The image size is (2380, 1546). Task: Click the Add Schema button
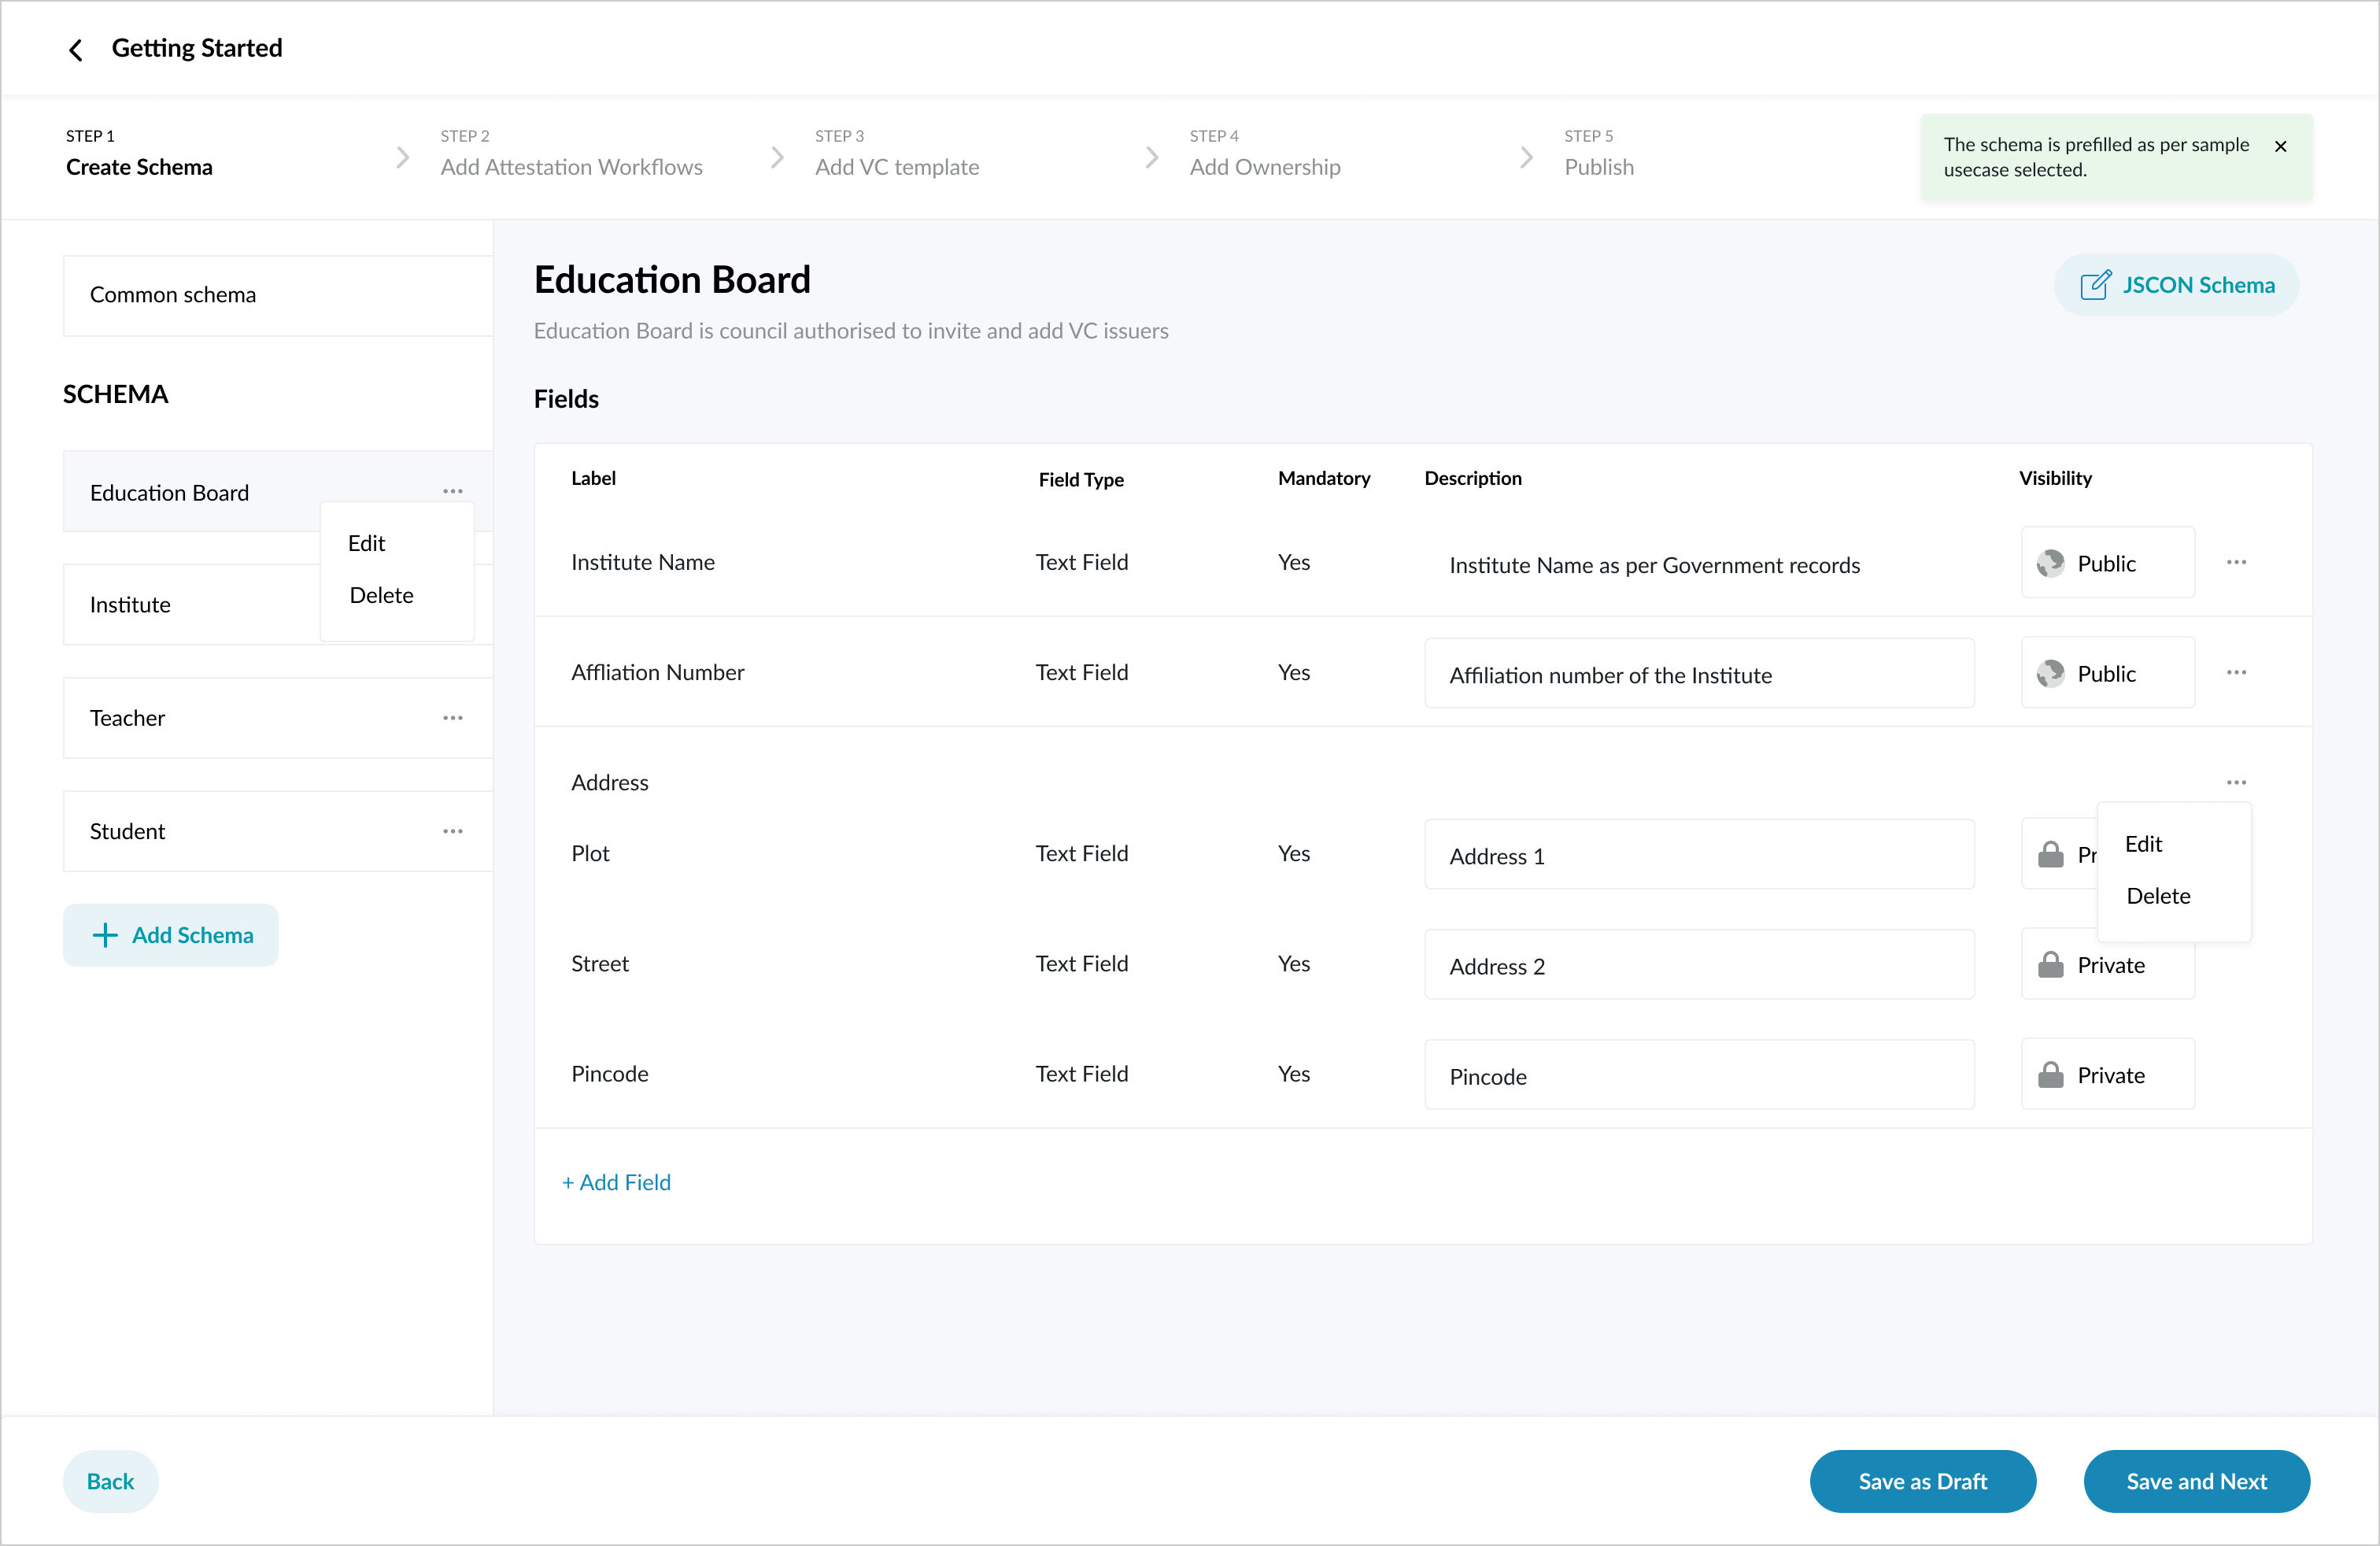coord(171,935)
